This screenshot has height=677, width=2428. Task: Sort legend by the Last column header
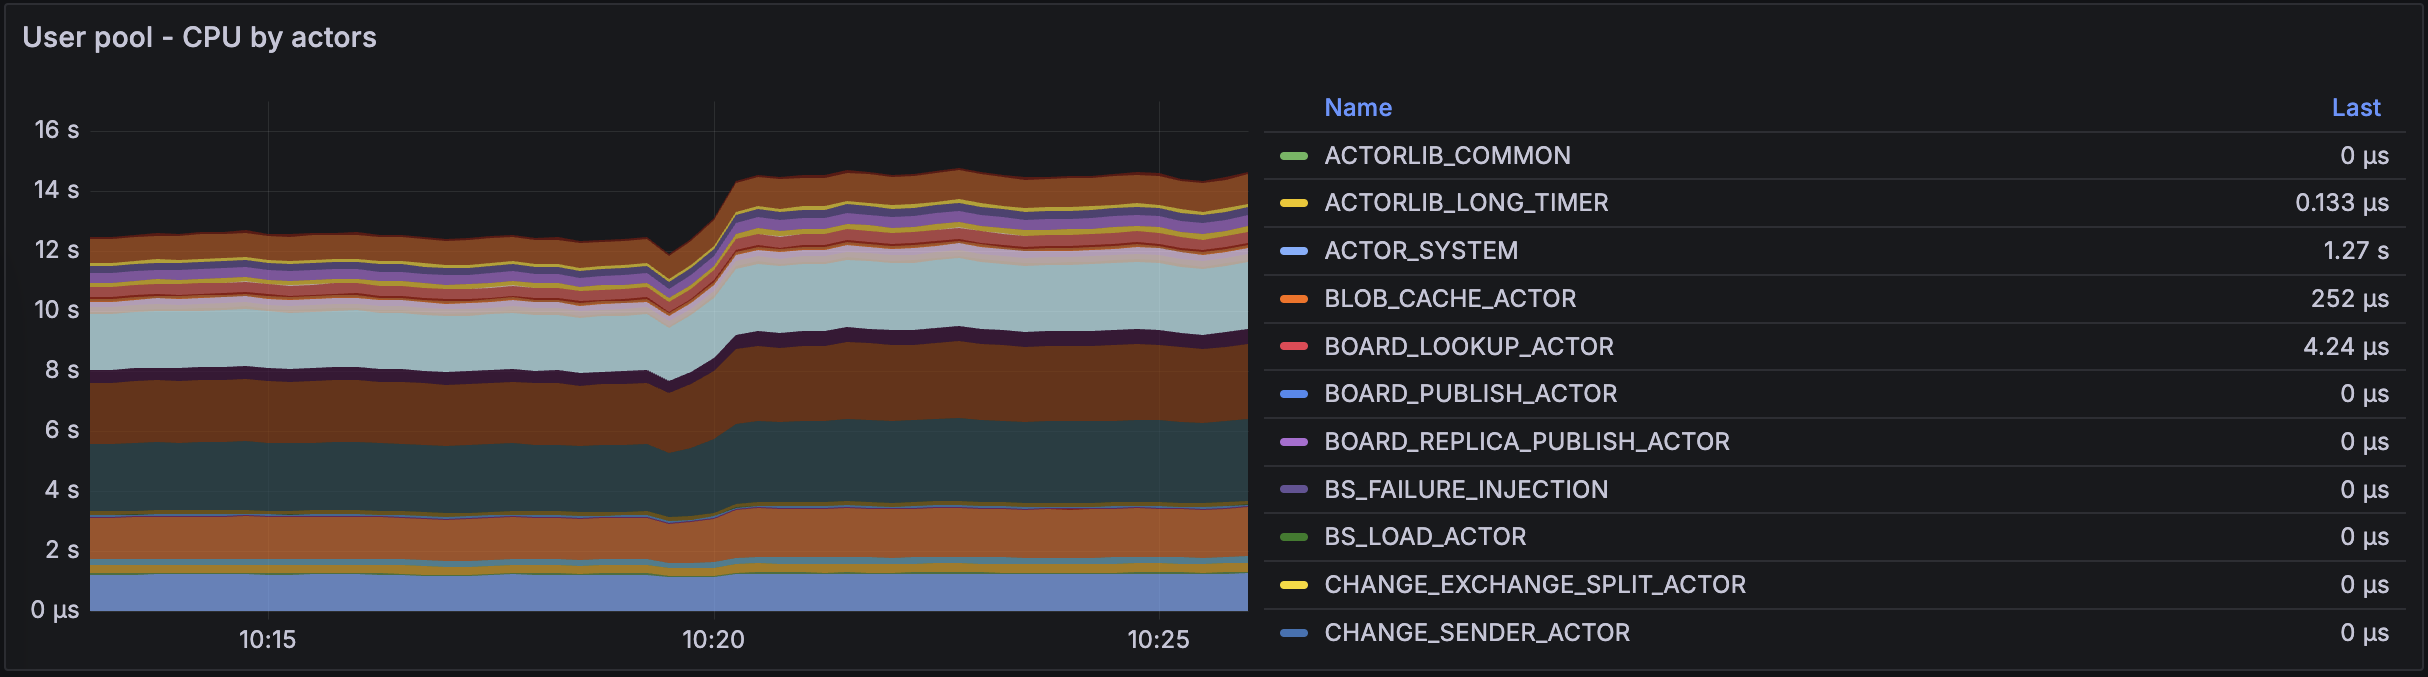2355,108
